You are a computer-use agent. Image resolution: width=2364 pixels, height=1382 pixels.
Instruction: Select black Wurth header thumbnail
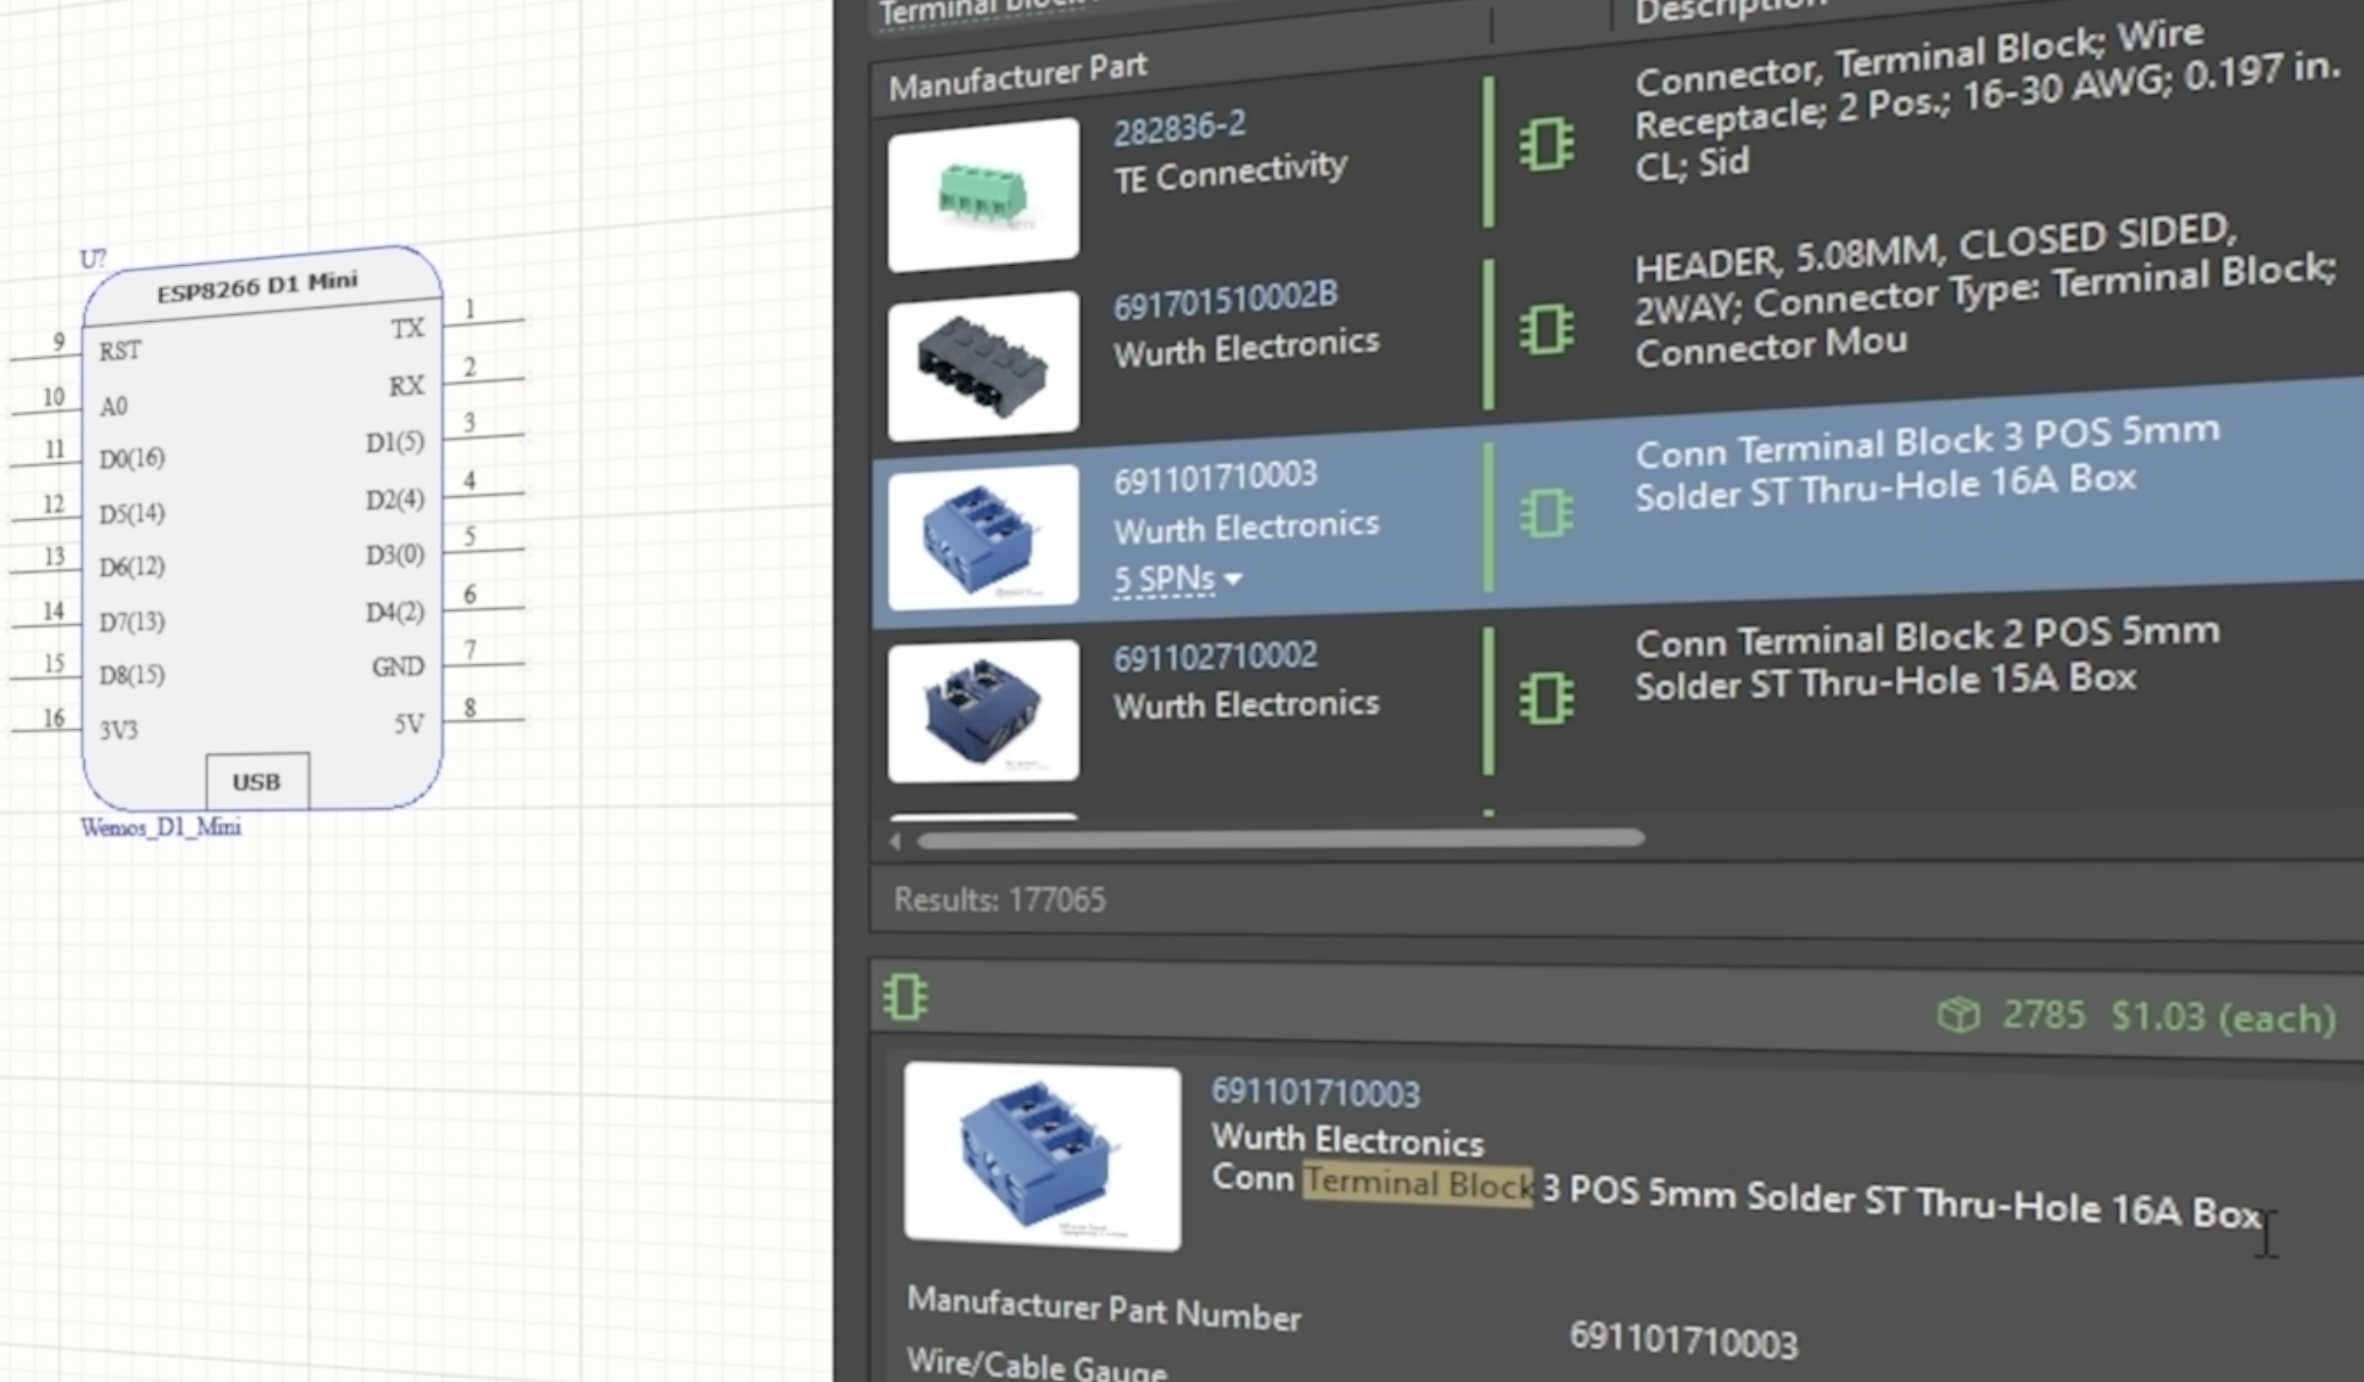click(x=983, y=367)
